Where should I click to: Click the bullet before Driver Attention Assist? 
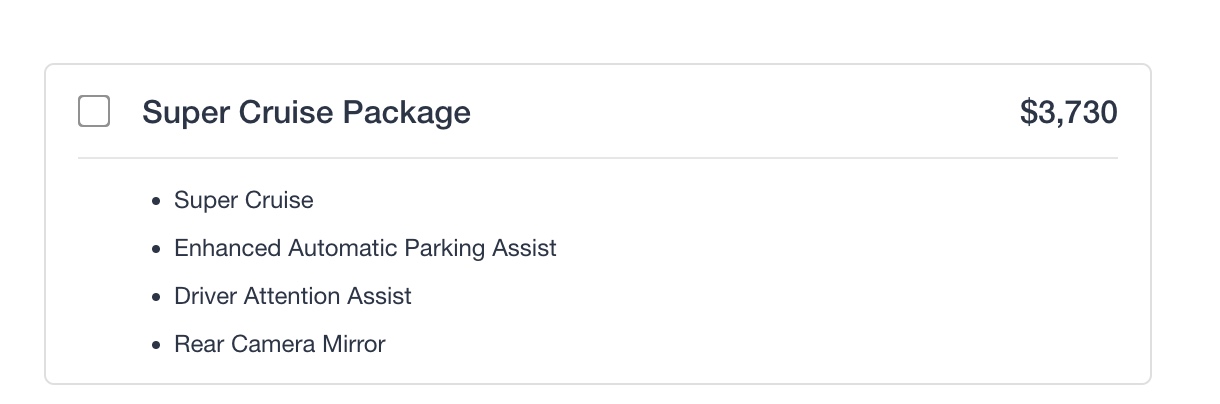(156, 297)
